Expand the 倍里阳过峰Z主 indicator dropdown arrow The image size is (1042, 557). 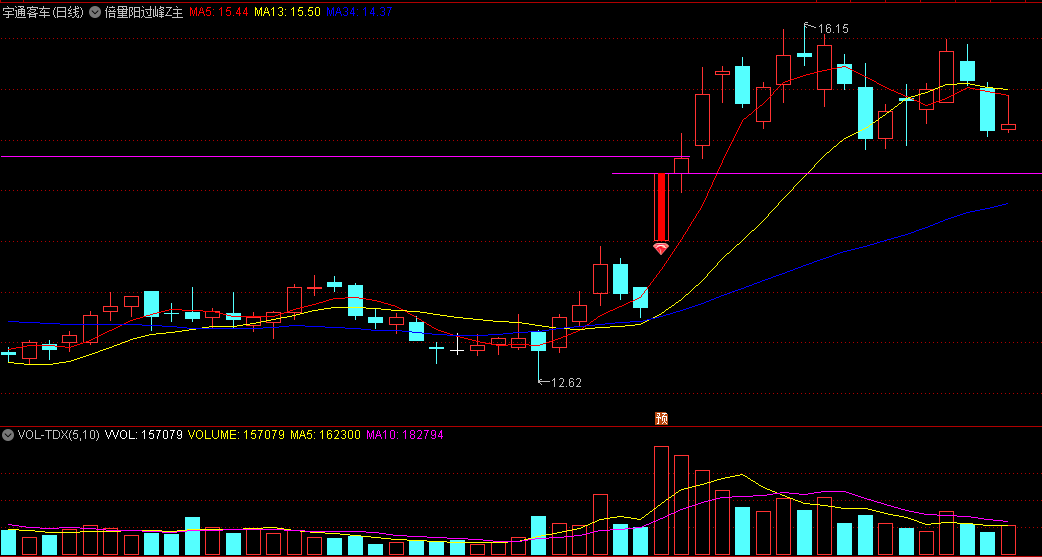(x=95, y=13)
